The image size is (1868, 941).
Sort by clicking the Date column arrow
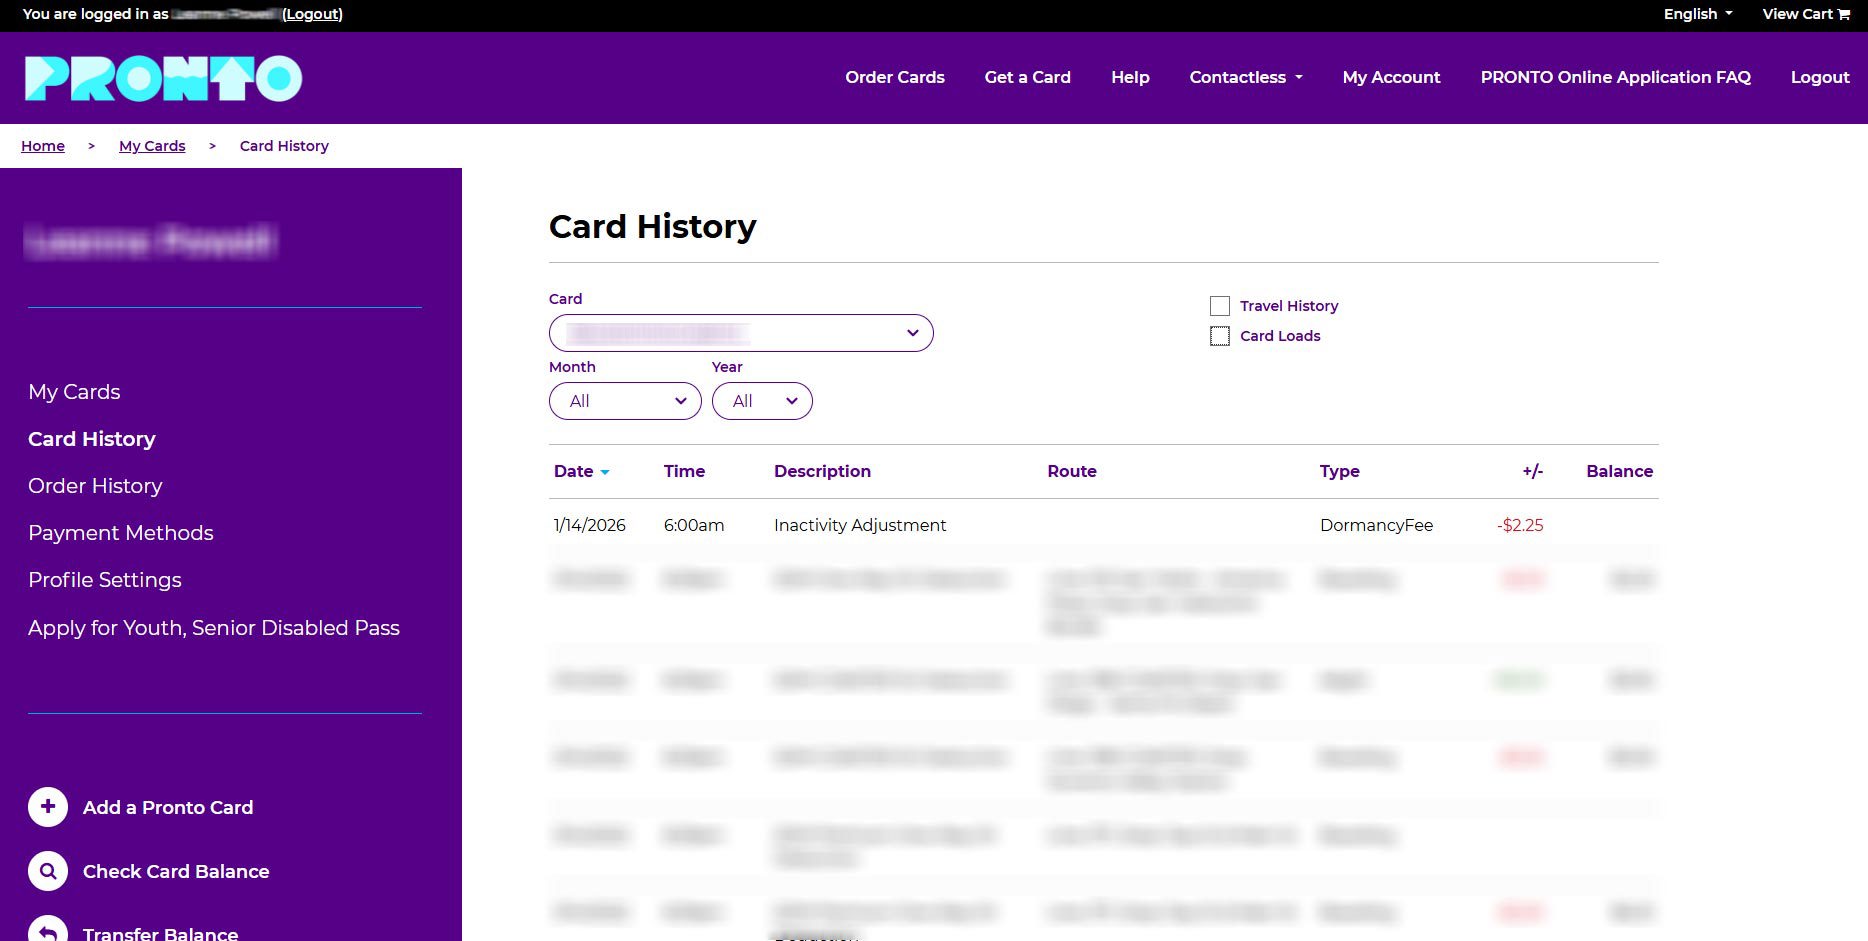(604, 471)
